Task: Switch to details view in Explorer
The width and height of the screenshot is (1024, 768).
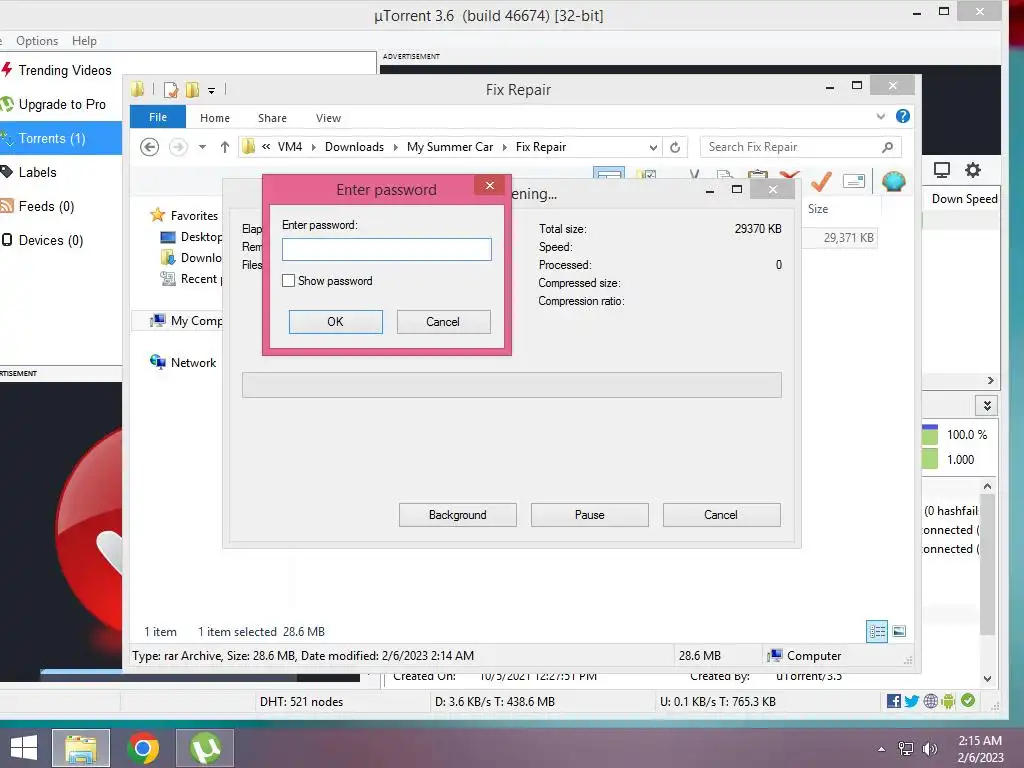Action: click(x=877, y=631)
